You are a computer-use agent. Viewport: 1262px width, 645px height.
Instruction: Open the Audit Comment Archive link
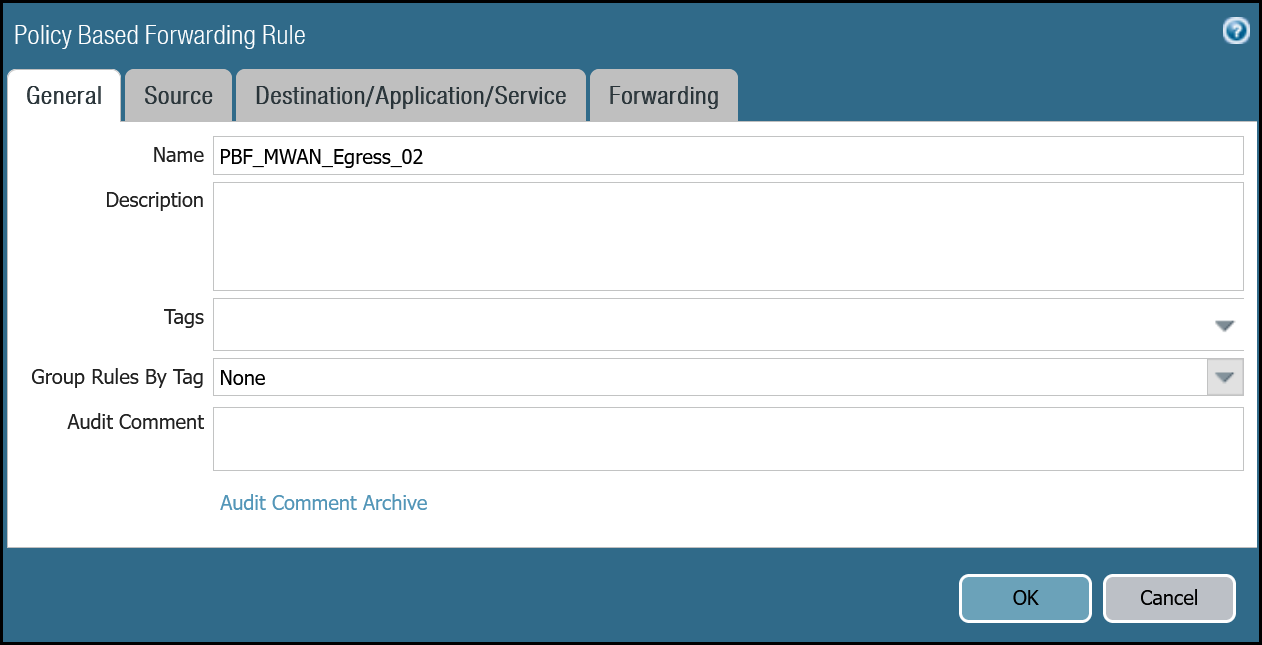click(x=323, y=503)
